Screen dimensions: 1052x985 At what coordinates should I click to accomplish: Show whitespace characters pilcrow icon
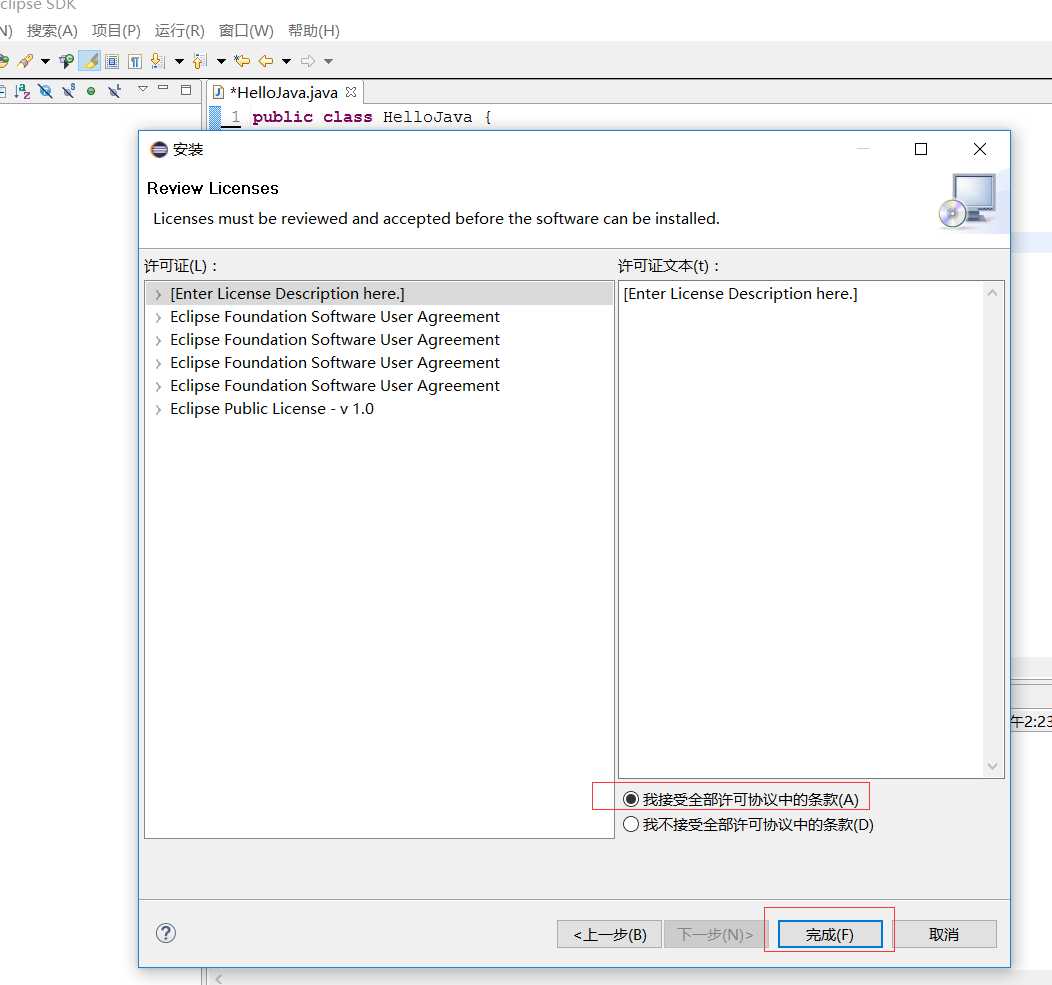[x=135, y=62]
